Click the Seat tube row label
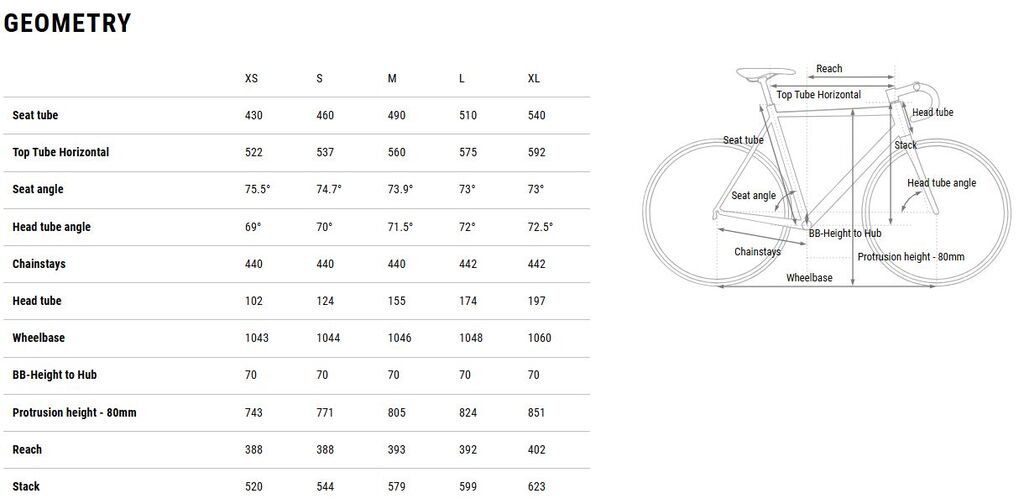Image resolution: width=1024 pixels, height=504 pixels. click(x=35, y=116)
